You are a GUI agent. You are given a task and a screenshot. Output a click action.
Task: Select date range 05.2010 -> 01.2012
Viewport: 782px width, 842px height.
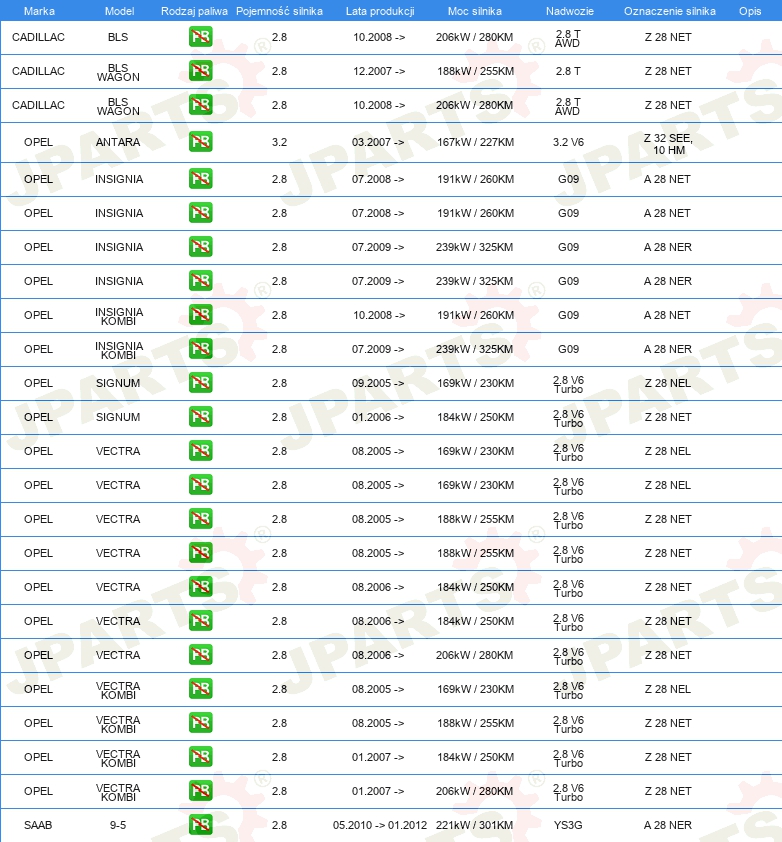pyautogui.click(x=380, y=825)
